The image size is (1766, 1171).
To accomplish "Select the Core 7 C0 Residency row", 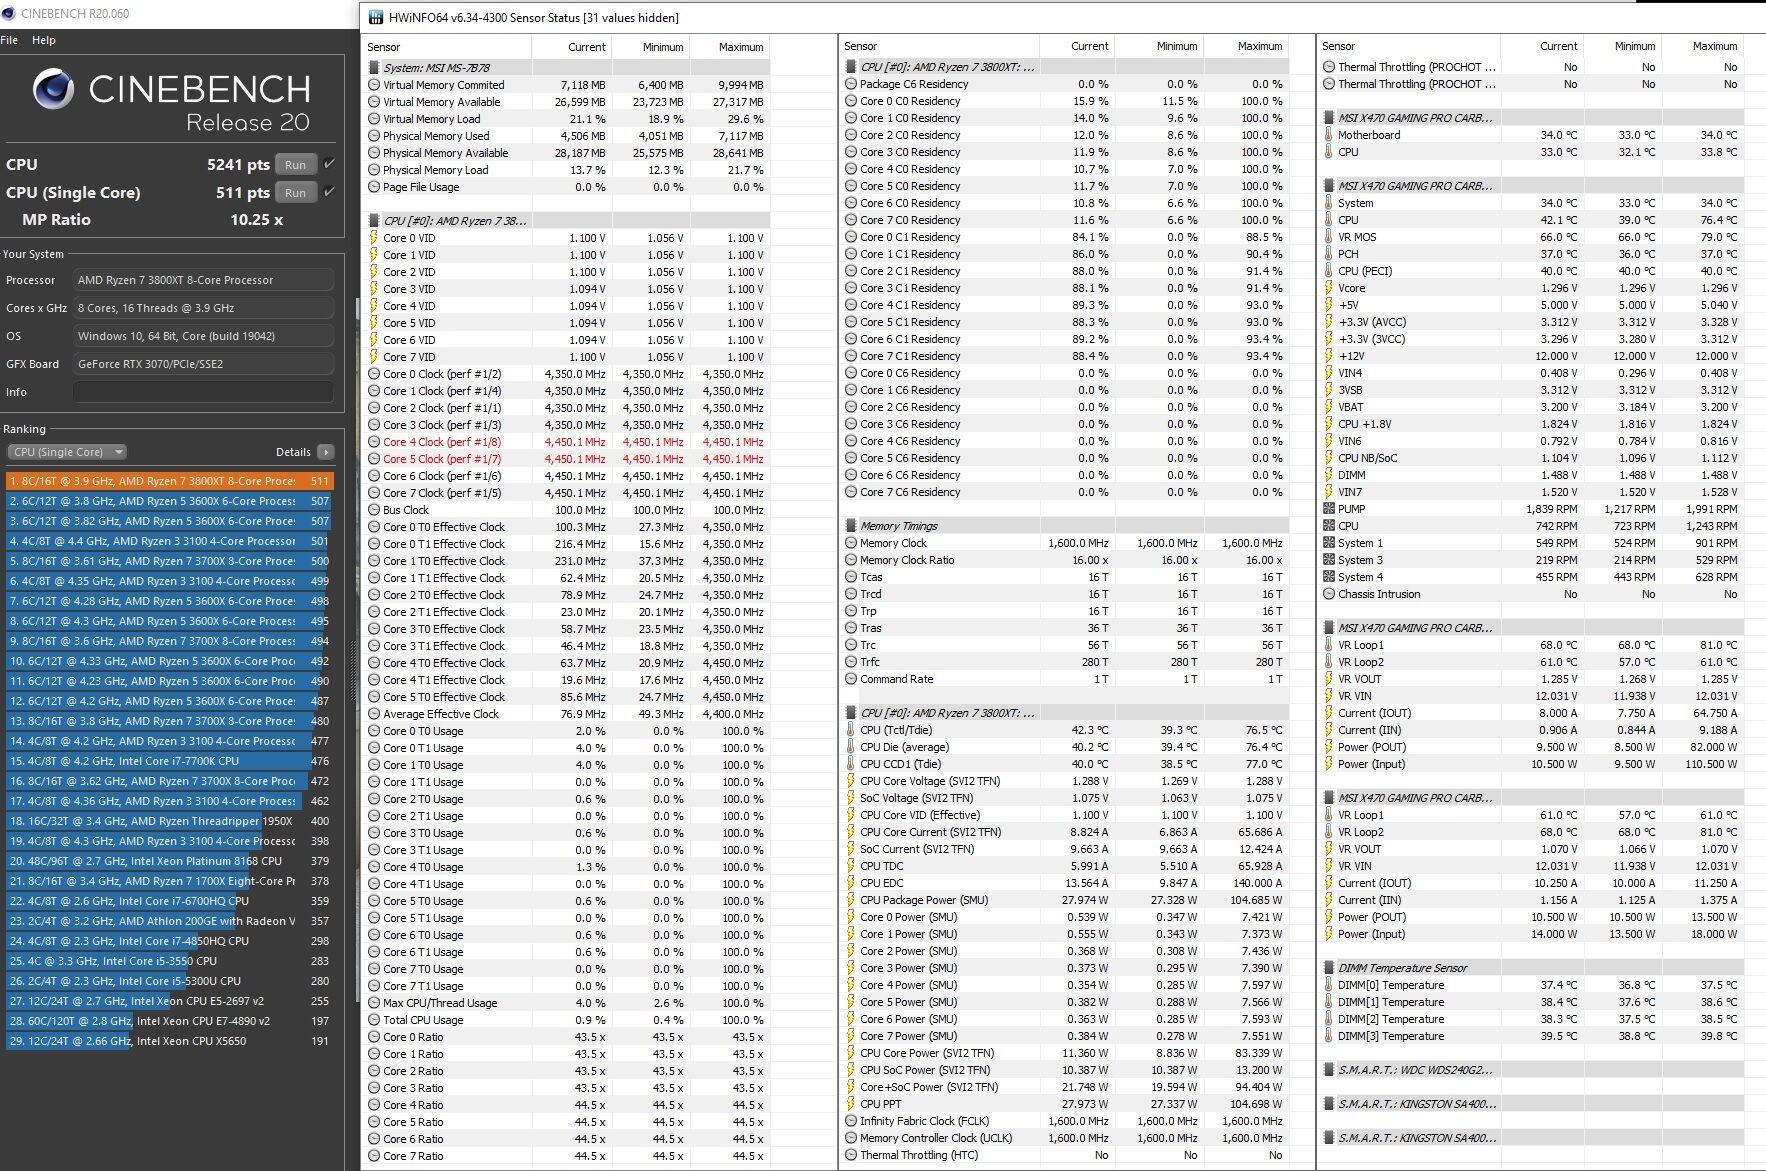I will pos(1064,220).
